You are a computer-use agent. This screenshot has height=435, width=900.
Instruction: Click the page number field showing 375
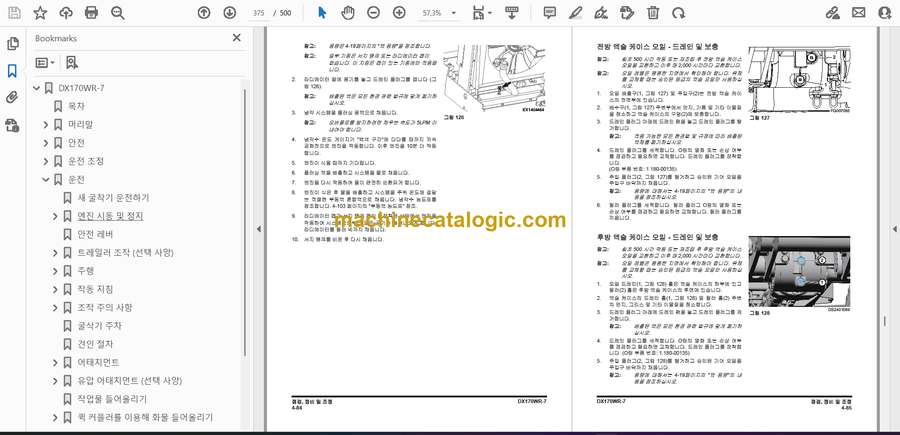tap(258, 13)
